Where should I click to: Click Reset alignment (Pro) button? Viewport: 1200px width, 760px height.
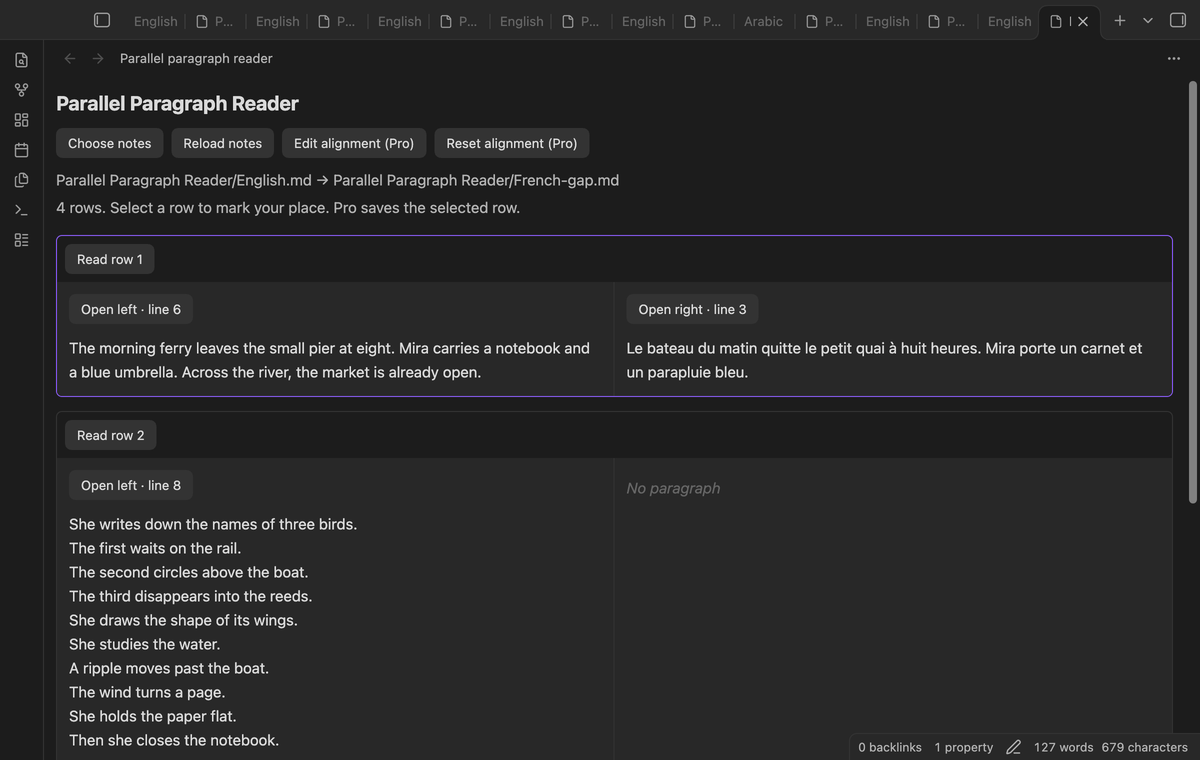pos(512,143)
